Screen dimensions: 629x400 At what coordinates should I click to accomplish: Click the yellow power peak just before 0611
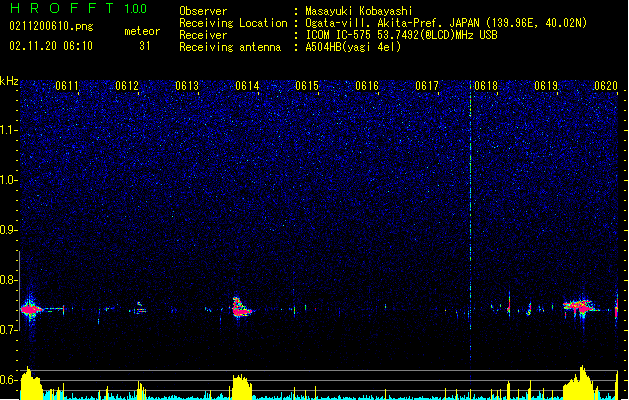[31, 383]
